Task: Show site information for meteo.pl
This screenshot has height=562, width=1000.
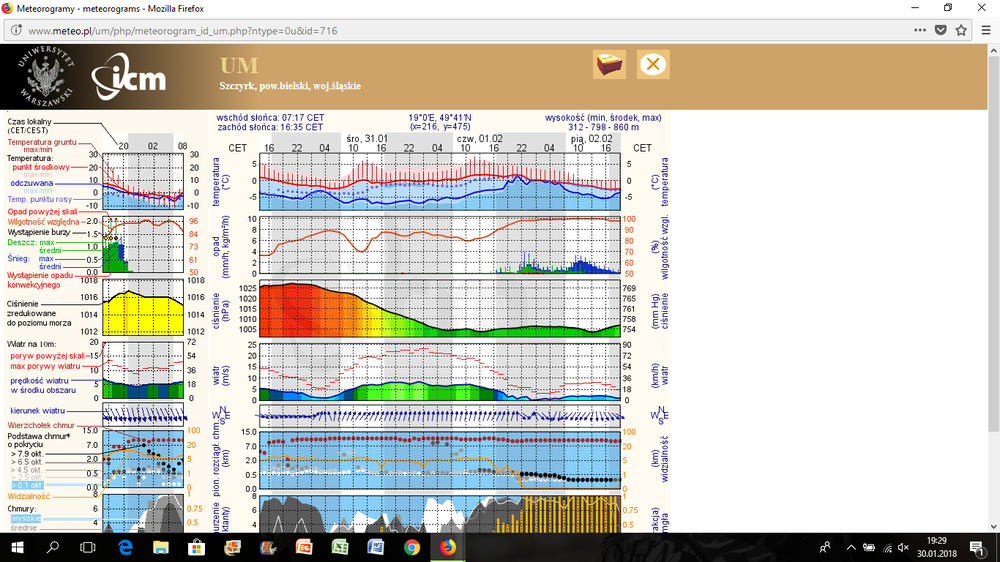Action: [16, 30]
